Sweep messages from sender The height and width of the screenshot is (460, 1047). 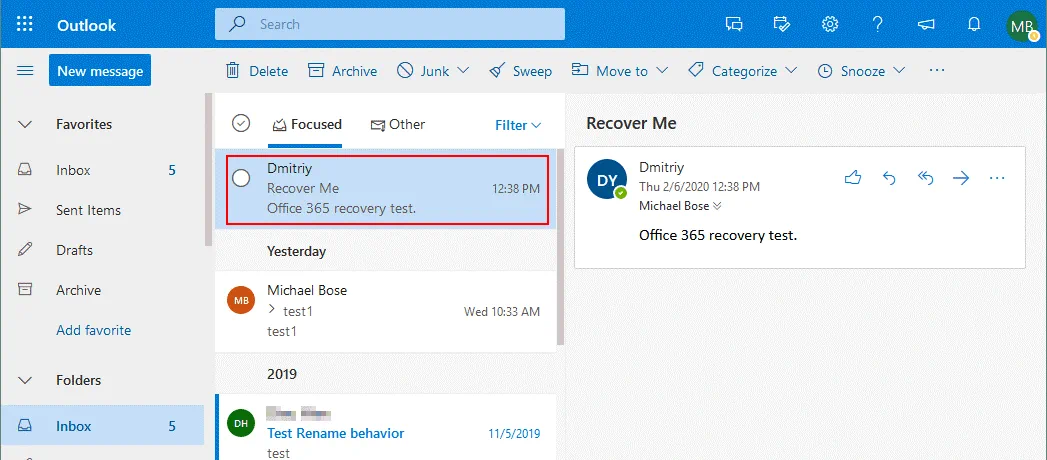click(520, 71)
